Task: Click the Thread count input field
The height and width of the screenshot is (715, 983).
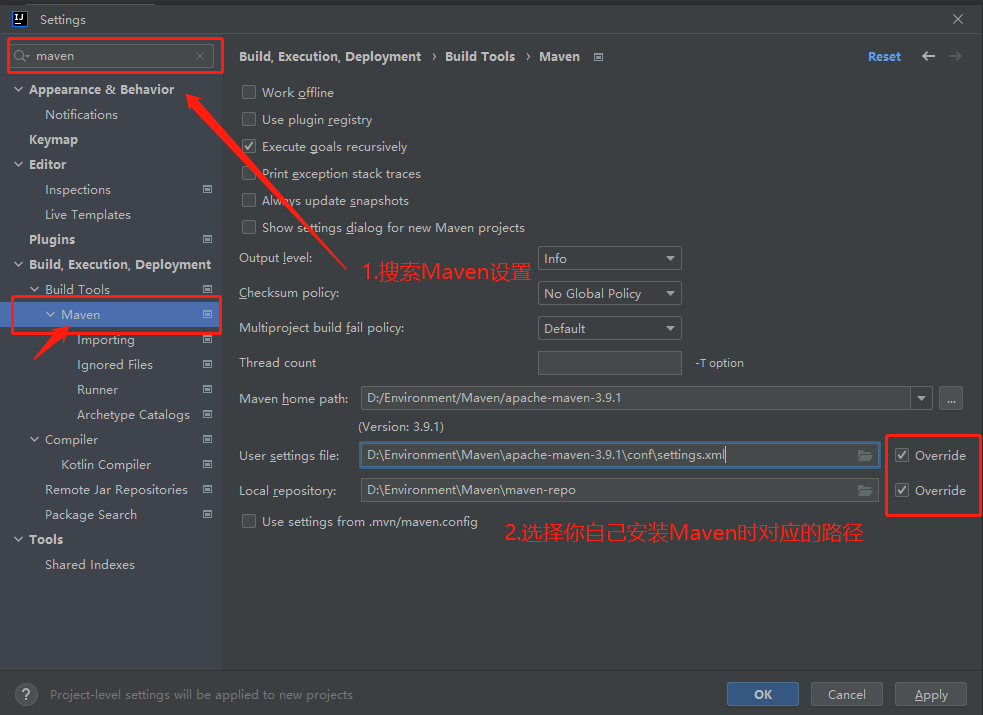Action: [x=609, y=363]
